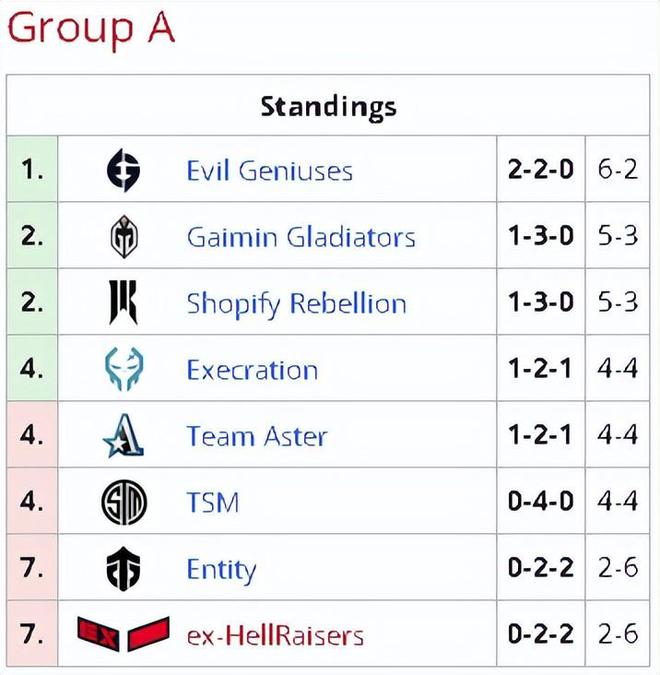Follow the Shopify Rebellion link
This screenshot has height=675, width=660.
tap(296, 305)
